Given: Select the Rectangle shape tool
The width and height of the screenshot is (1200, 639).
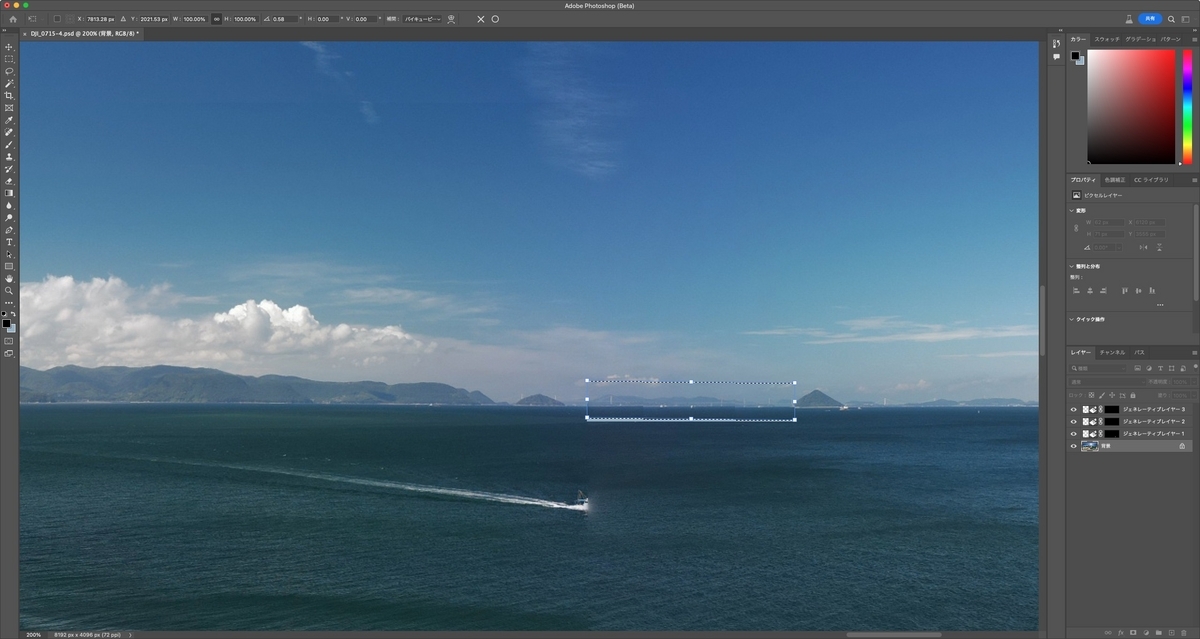Looking at the screenshot, I should (x=9, y=266).
